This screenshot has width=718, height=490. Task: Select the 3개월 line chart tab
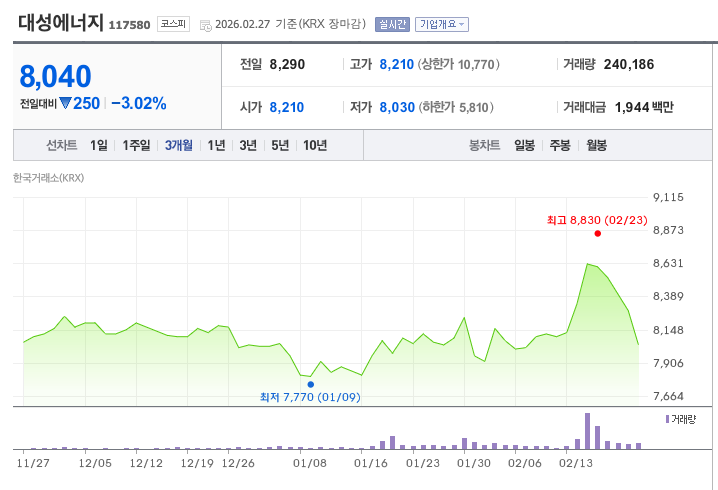pos(179,146)
